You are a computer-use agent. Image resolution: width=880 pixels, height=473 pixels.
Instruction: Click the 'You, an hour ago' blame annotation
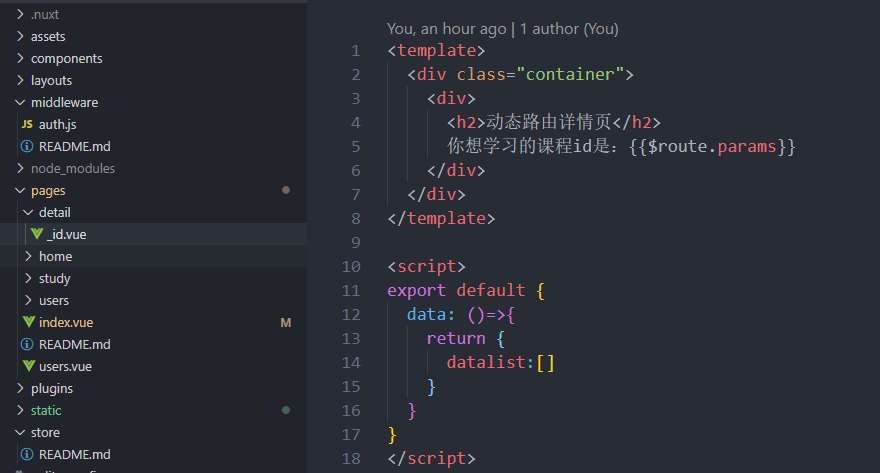[447, 29]
